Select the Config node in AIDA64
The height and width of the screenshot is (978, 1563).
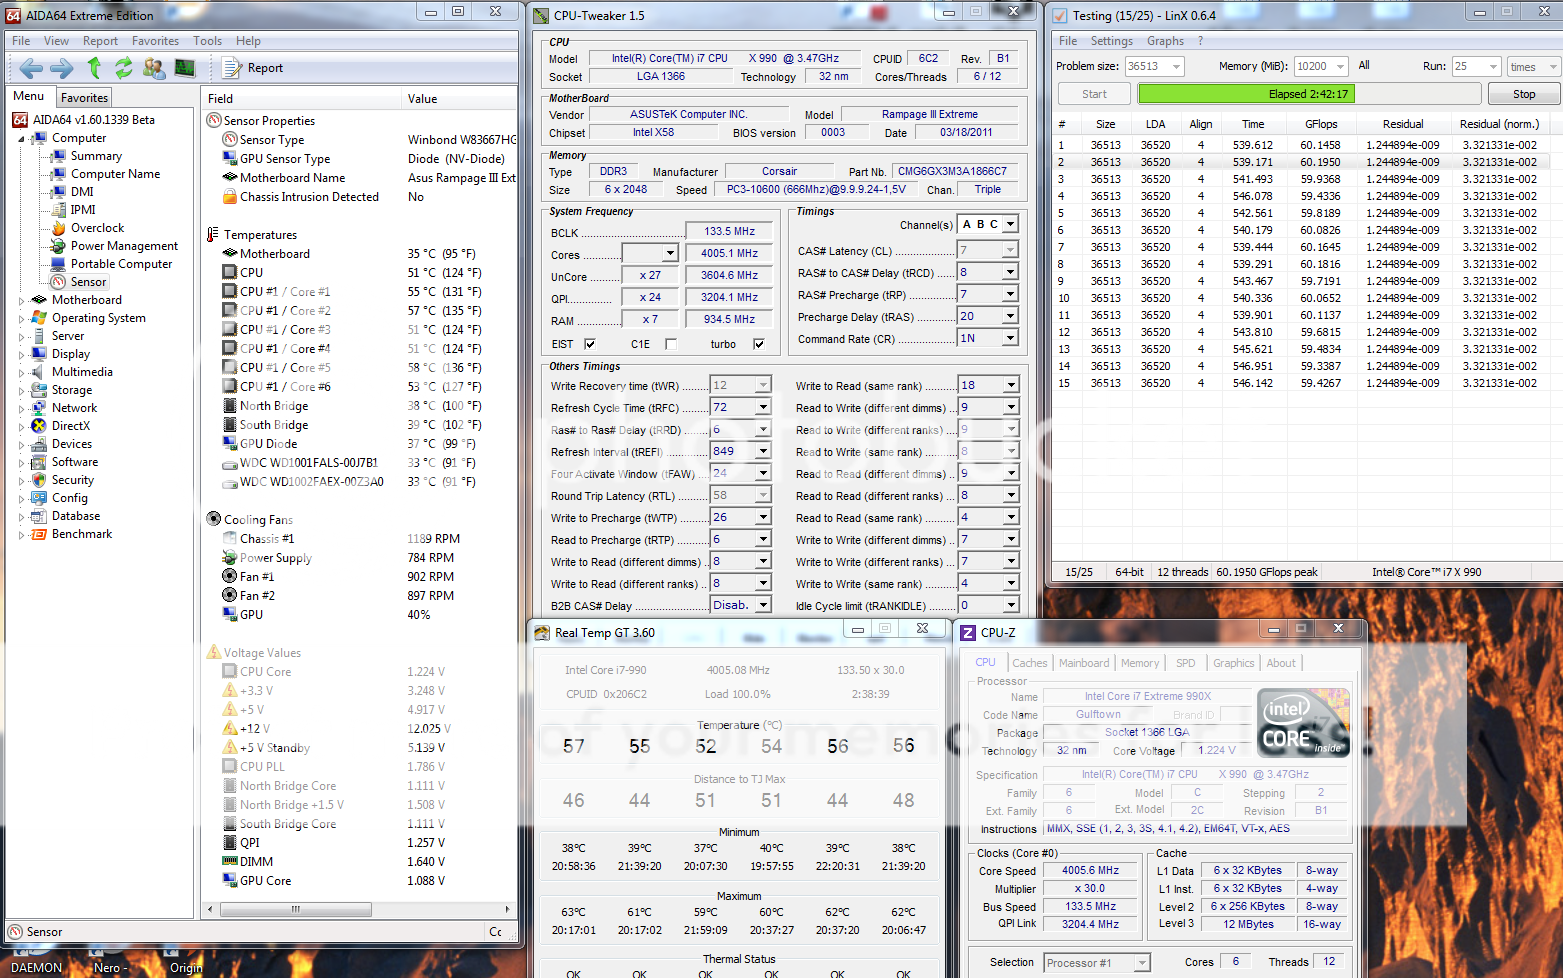pos(70,498)
